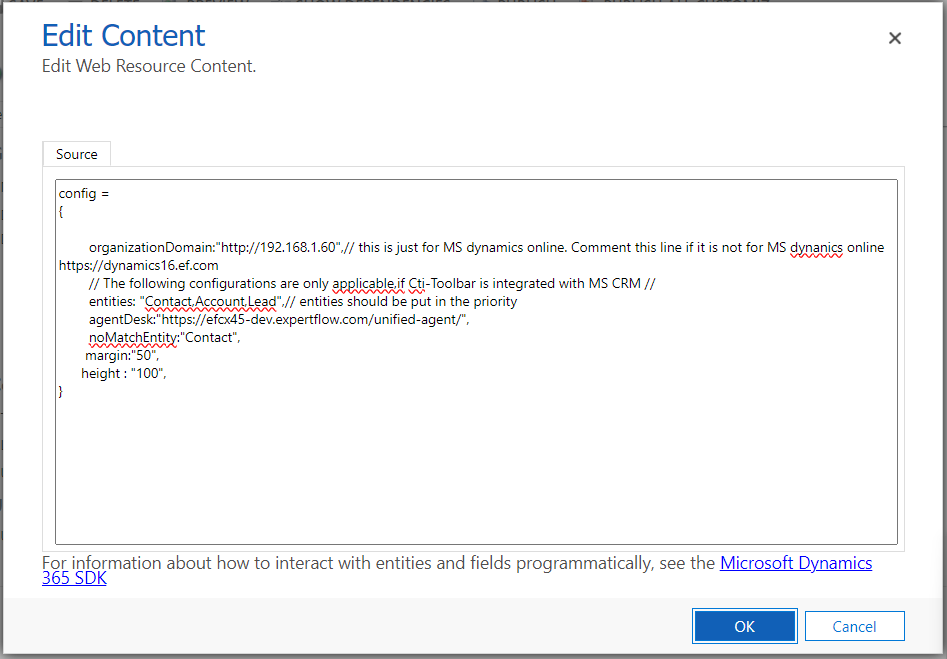Place cursor in entities "Contact,Account,Lead" value

(x=210, y=301)
